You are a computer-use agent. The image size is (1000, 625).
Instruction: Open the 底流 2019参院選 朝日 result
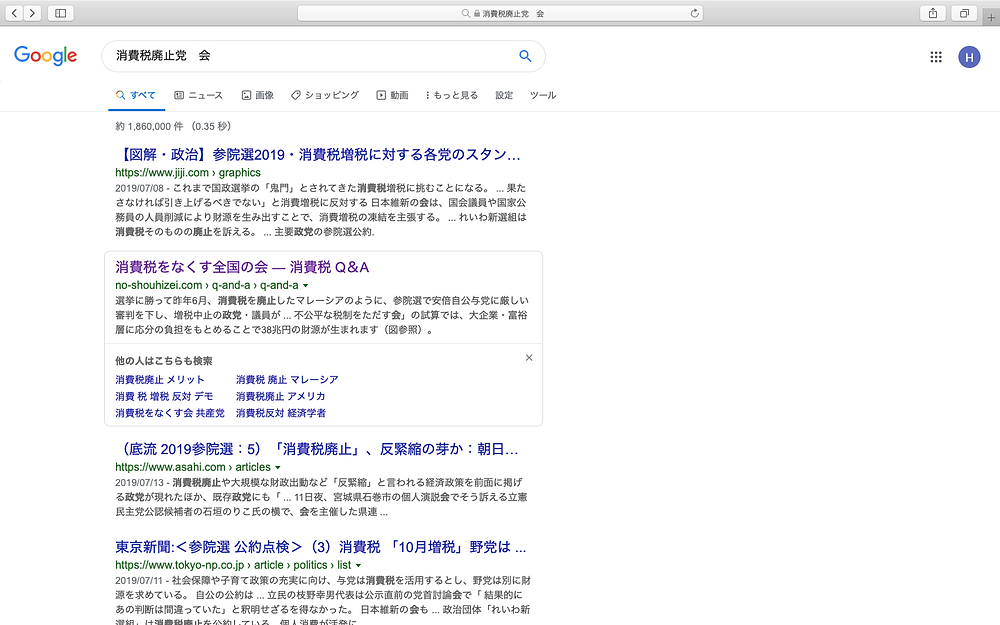316,449
